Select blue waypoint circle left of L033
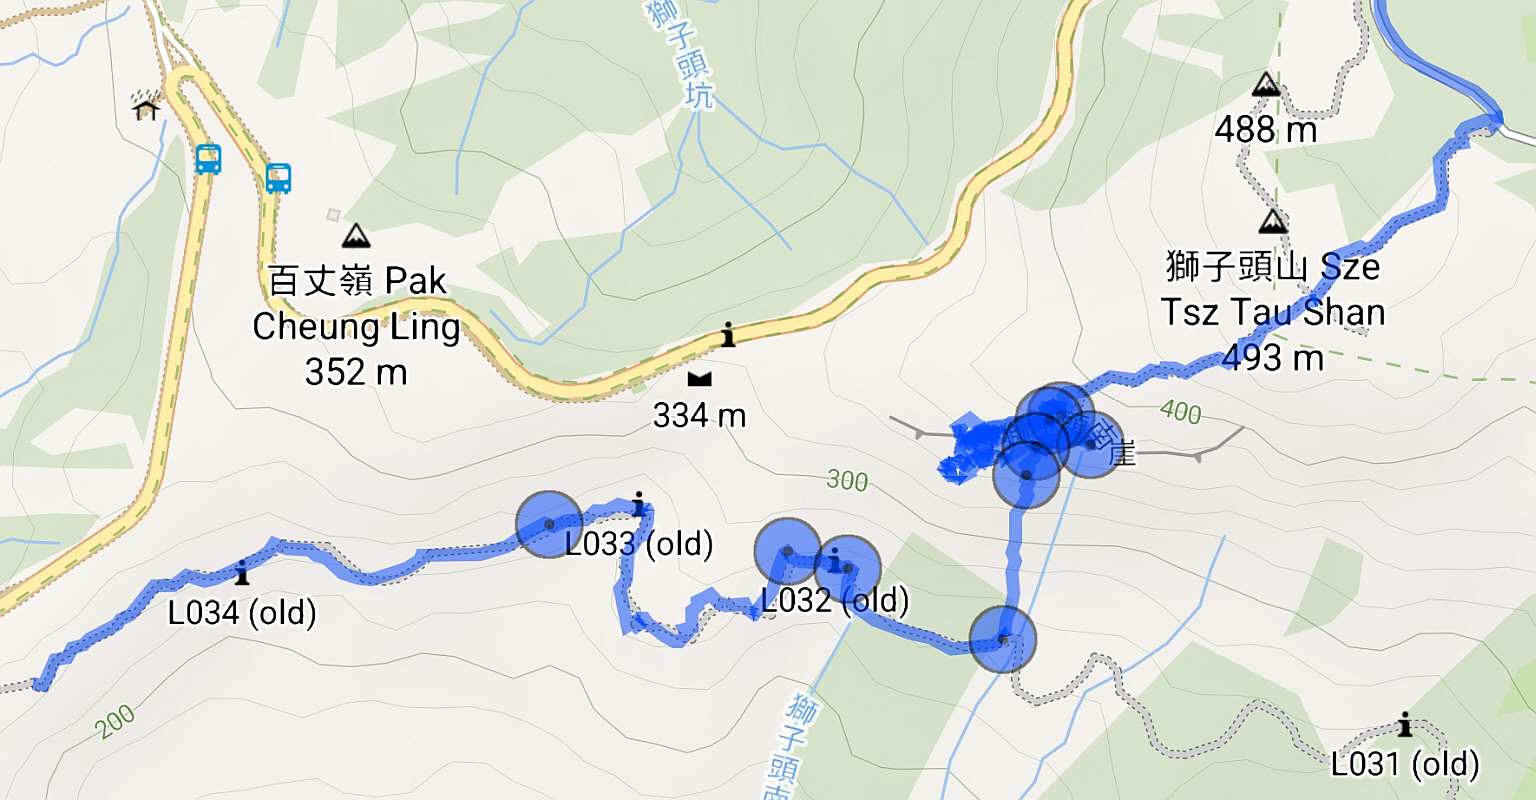Screen dimensions: 1536x800 (x=549, y=524)
